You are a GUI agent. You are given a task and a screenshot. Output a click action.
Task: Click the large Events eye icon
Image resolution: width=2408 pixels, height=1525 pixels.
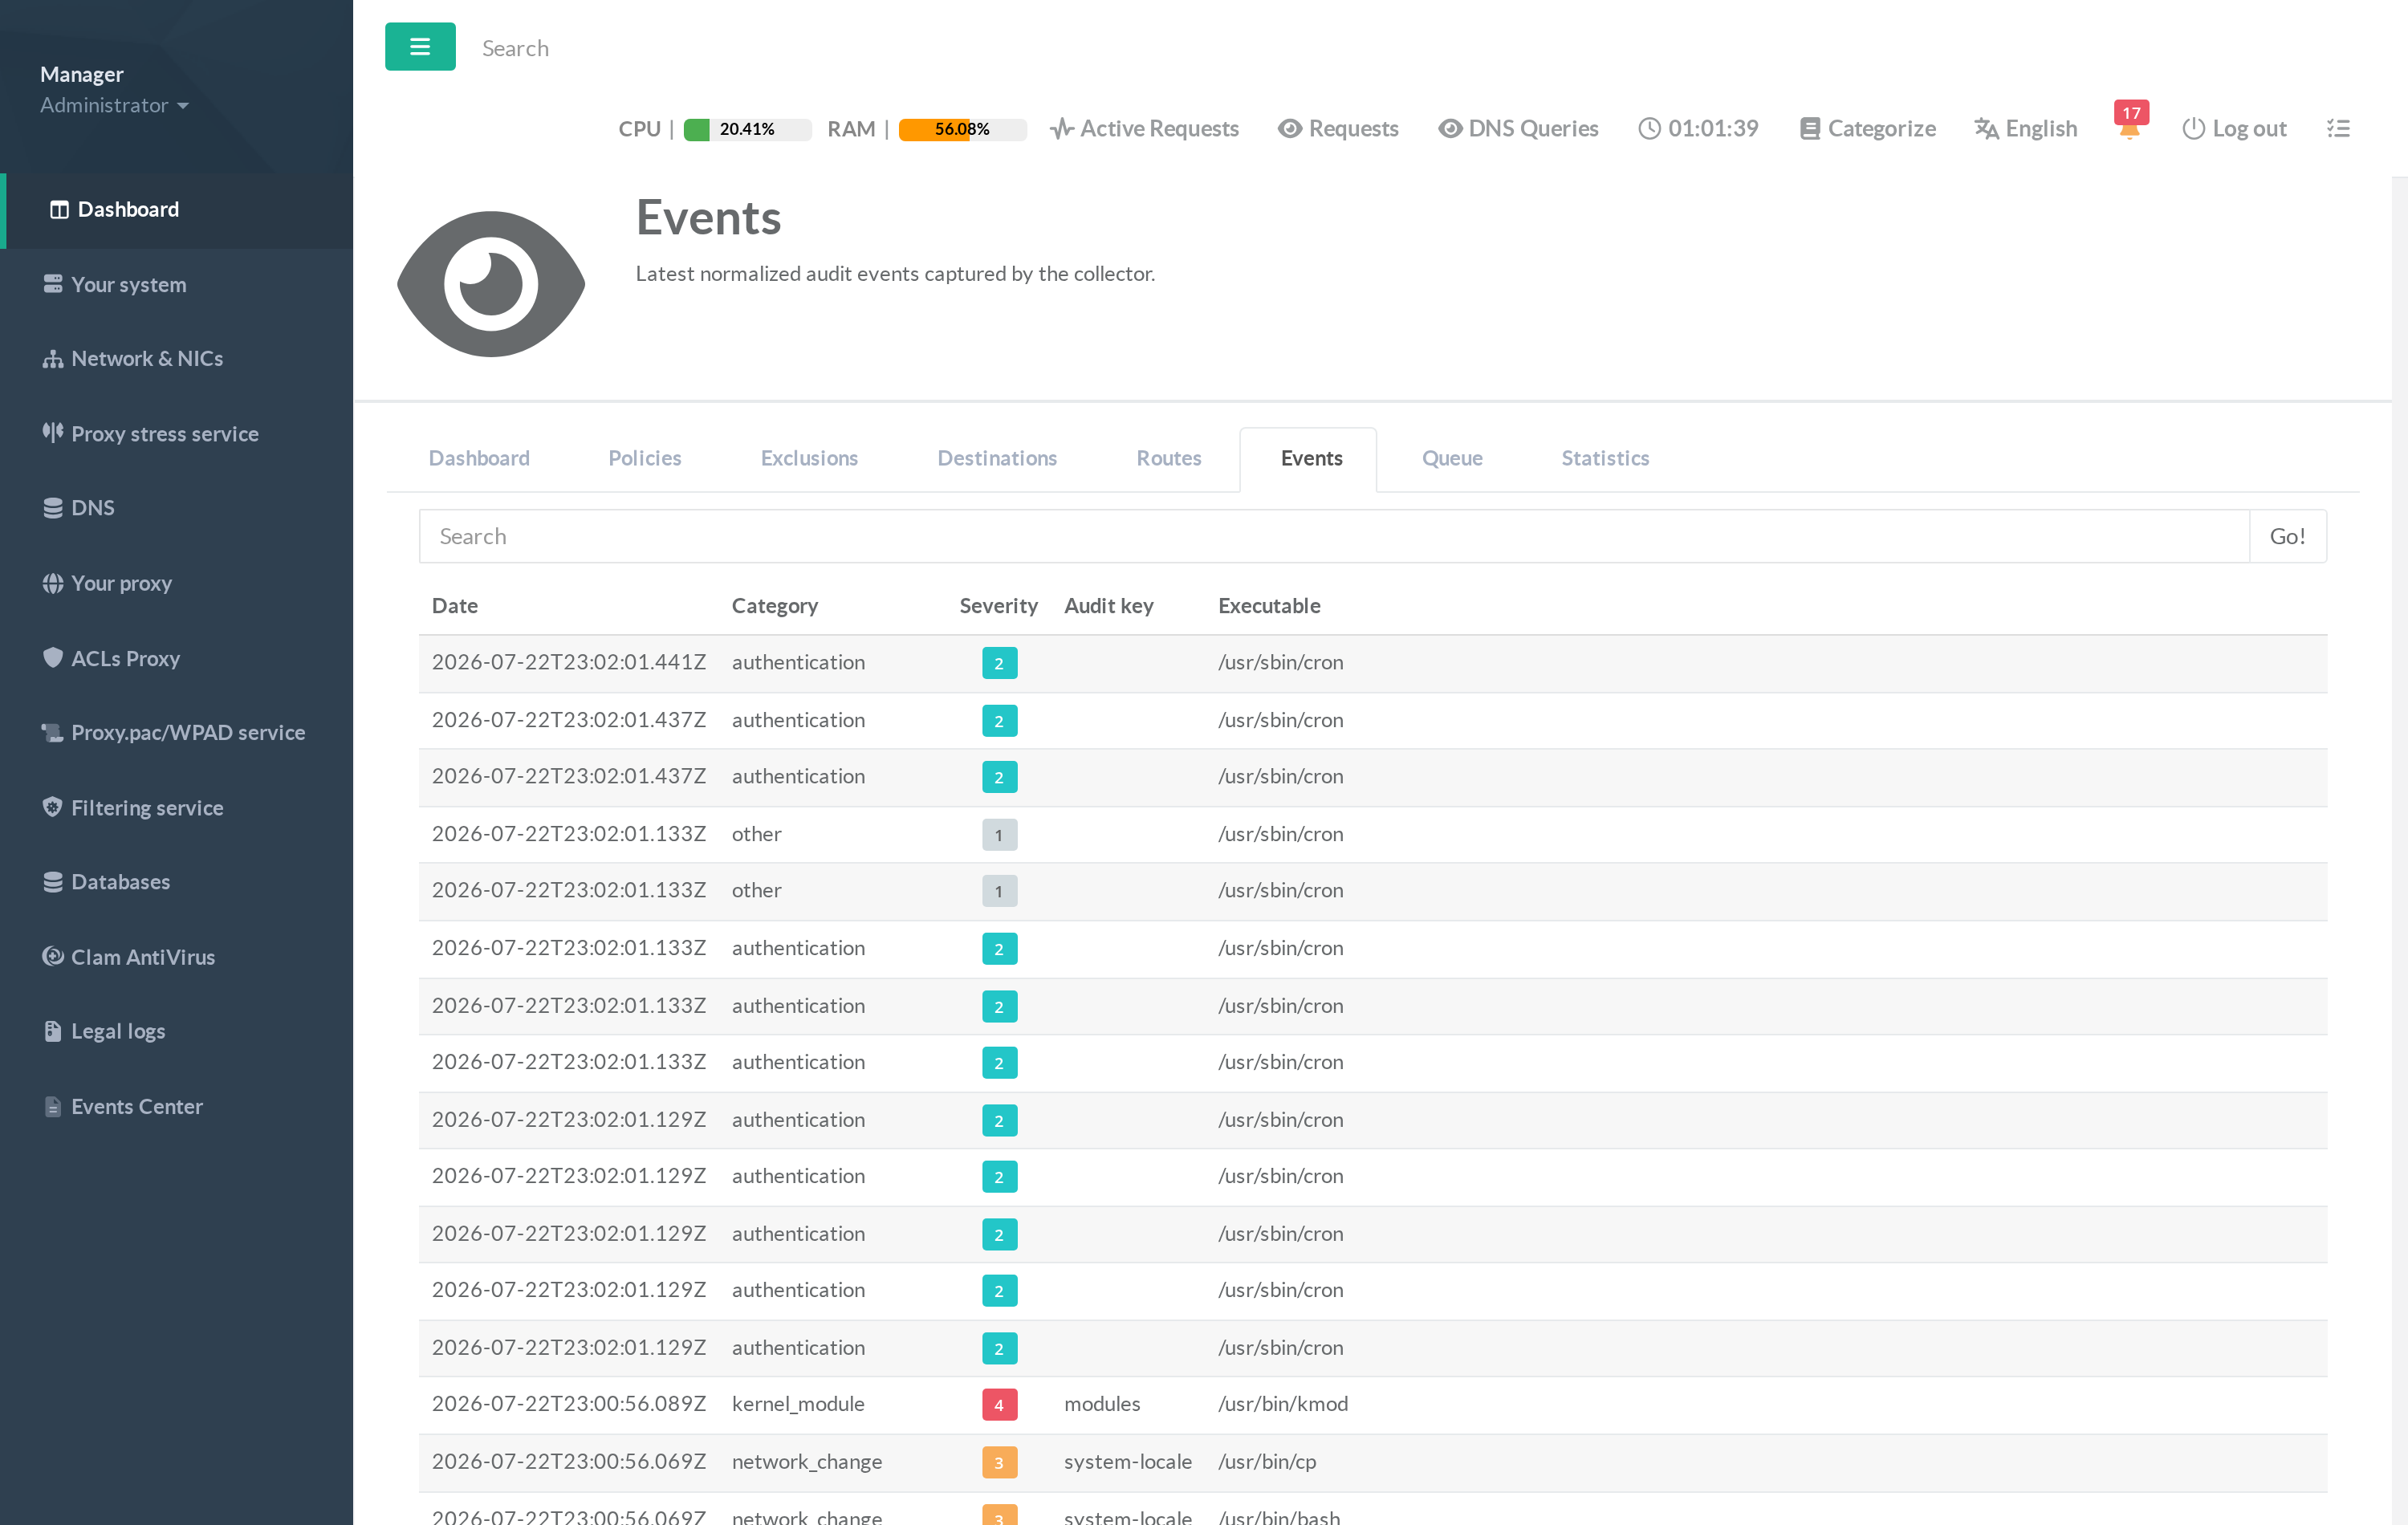click(491, 284)
